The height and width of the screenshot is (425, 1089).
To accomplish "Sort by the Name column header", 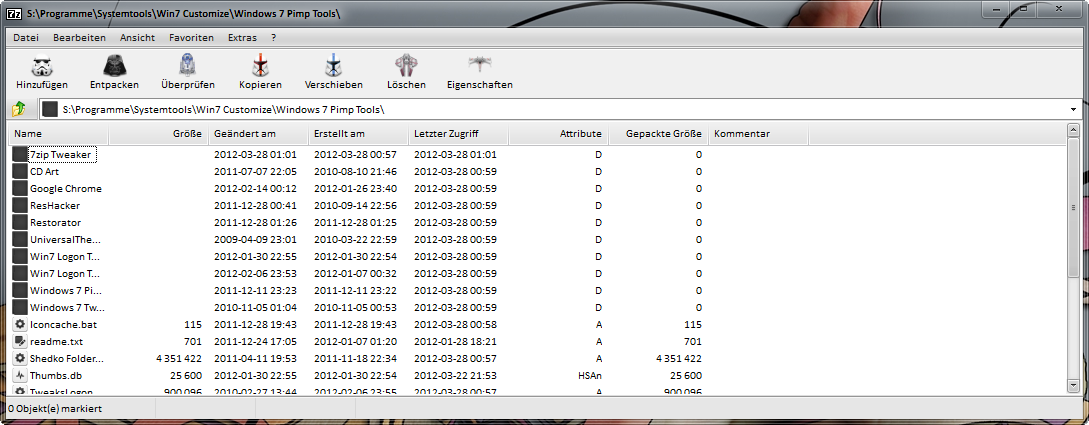I will 58,134.
